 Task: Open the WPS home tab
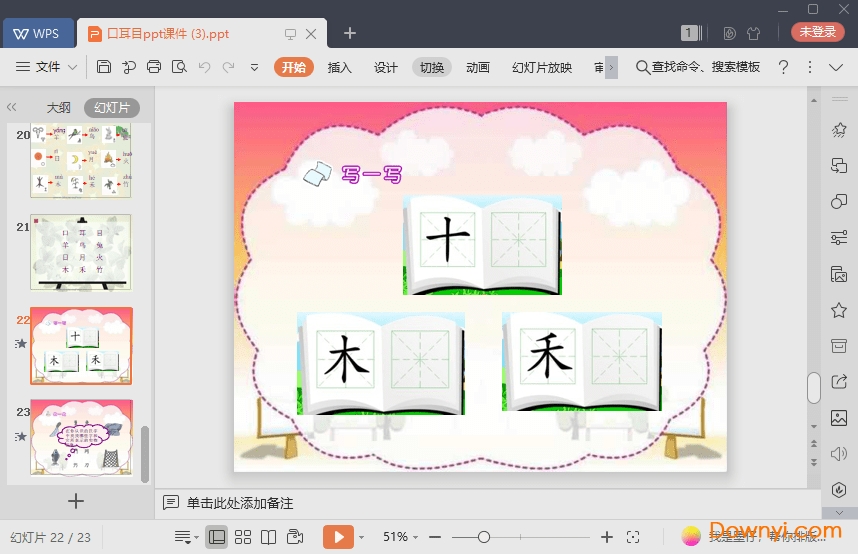38,33
